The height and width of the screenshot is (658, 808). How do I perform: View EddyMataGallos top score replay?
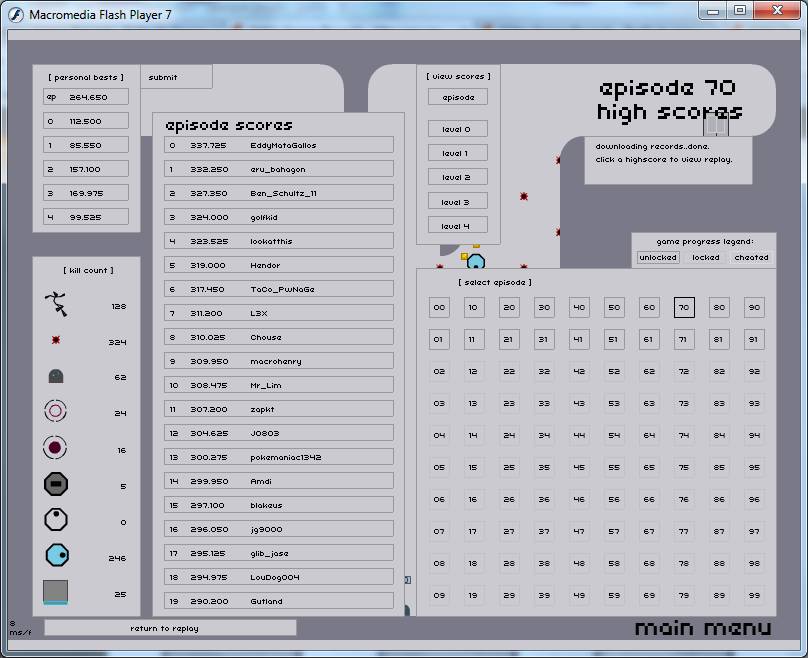point(279,145)
